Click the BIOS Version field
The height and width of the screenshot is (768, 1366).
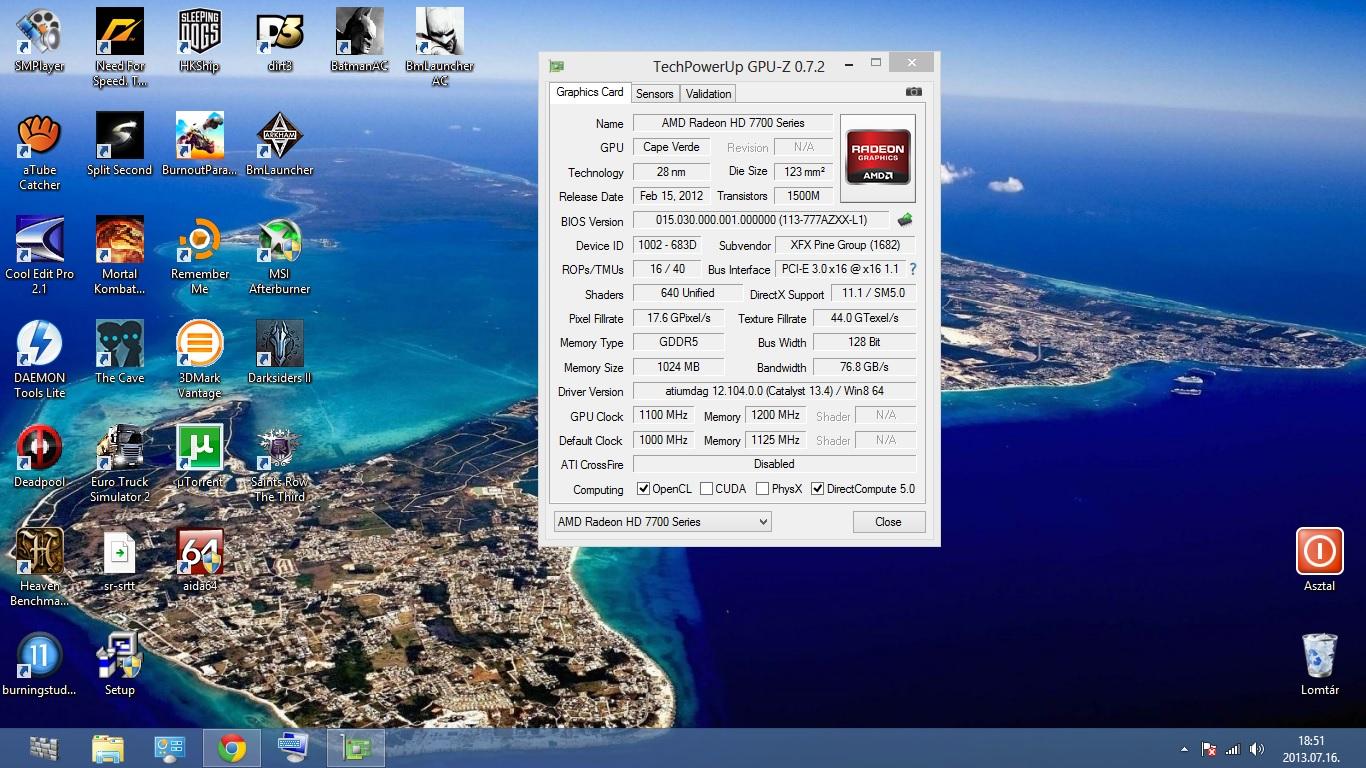tap(761, 220)
